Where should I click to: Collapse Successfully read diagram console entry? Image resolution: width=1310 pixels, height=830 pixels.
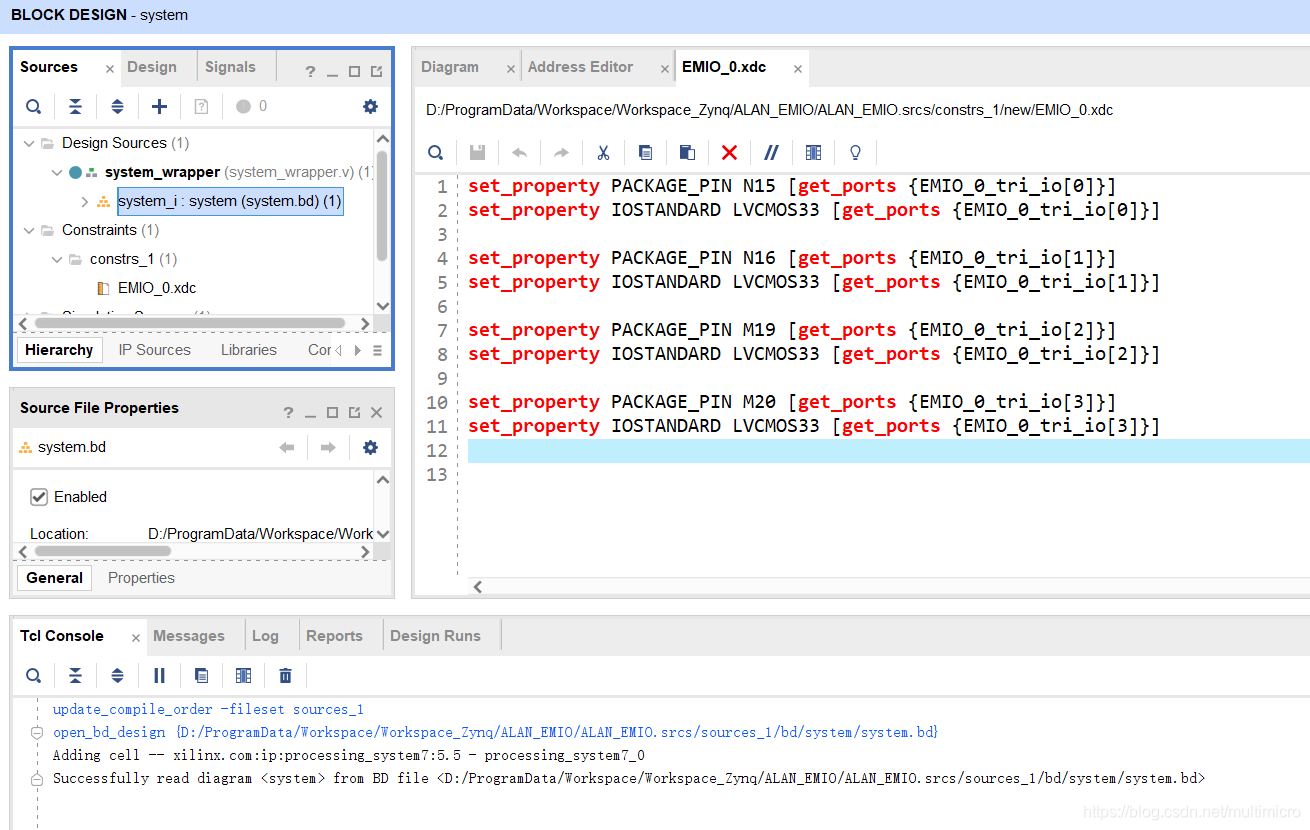click(37, 779)
